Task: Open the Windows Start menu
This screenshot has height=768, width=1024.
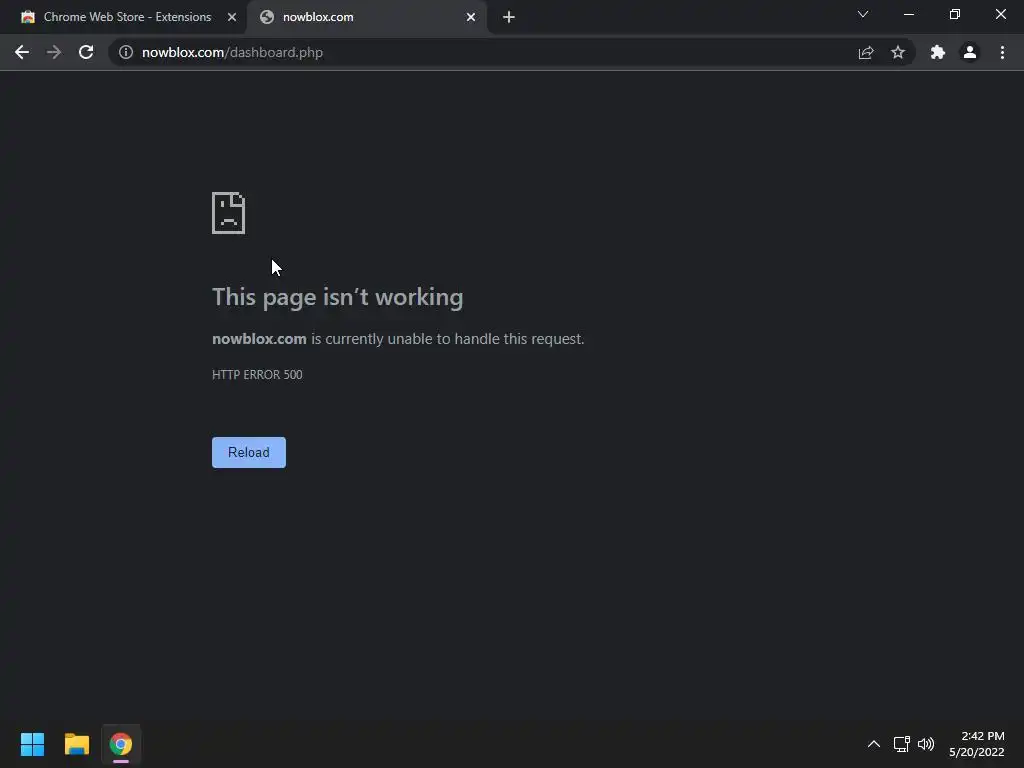Action: pyautogui.click(x=32, y=744)
